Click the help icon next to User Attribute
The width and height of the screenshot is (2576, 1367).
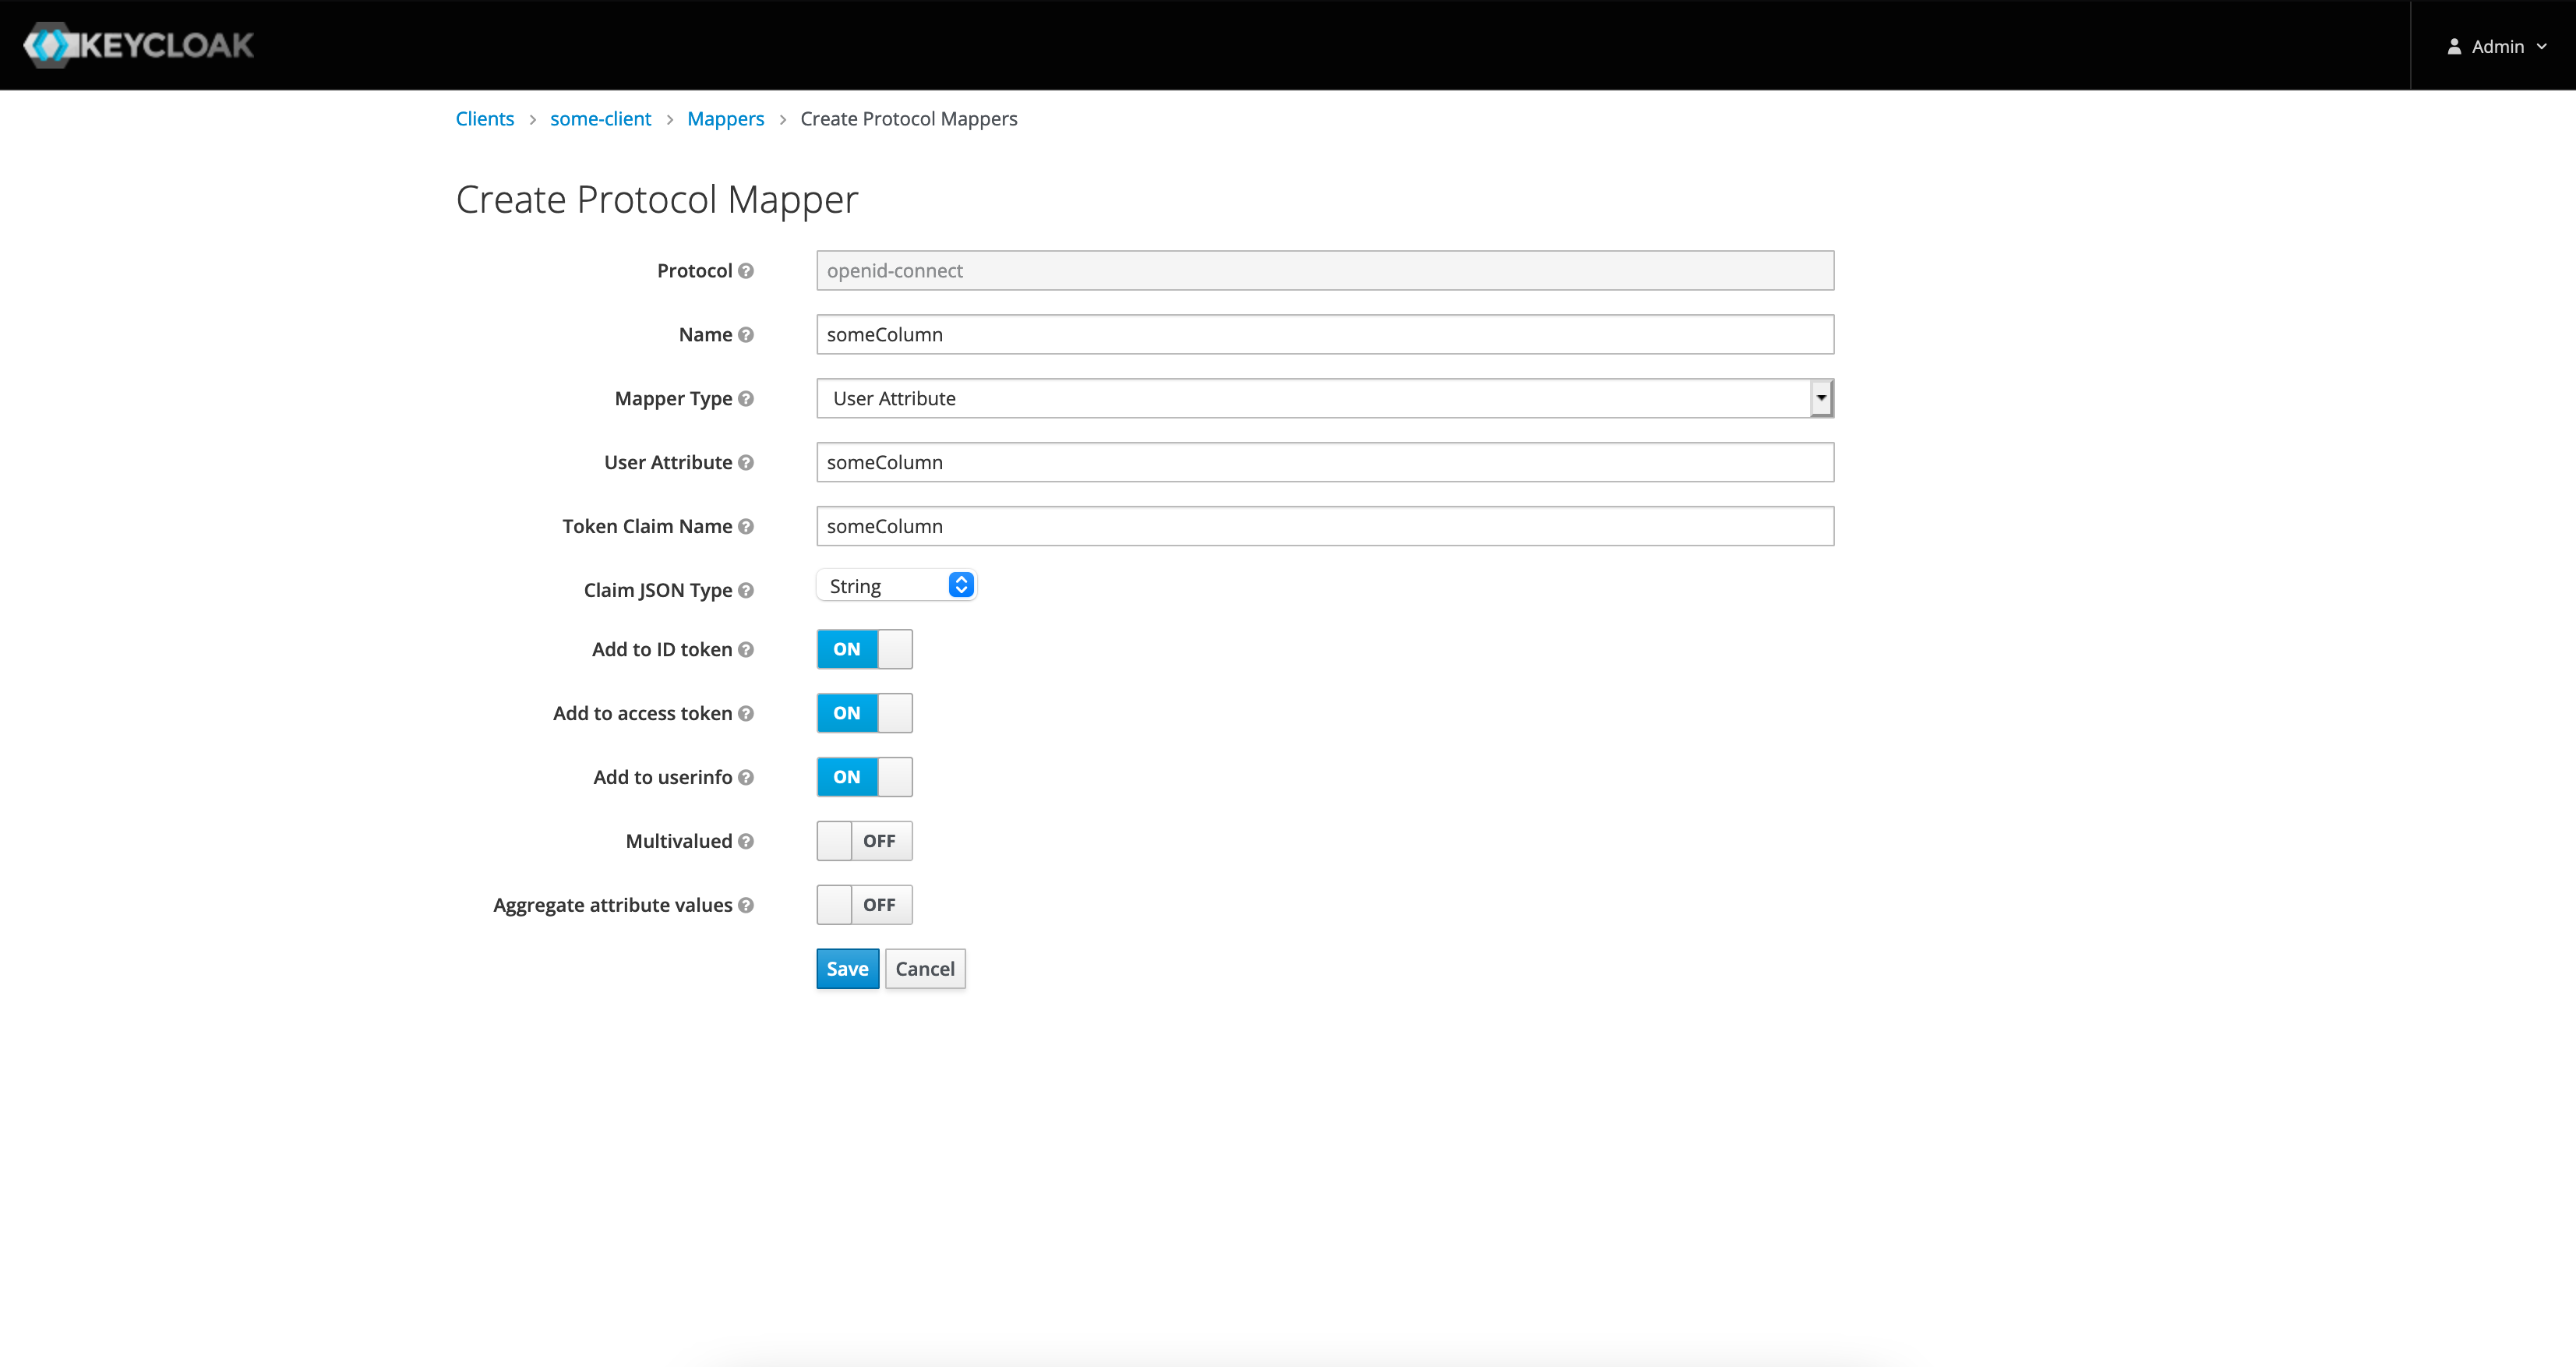[745, 463]
